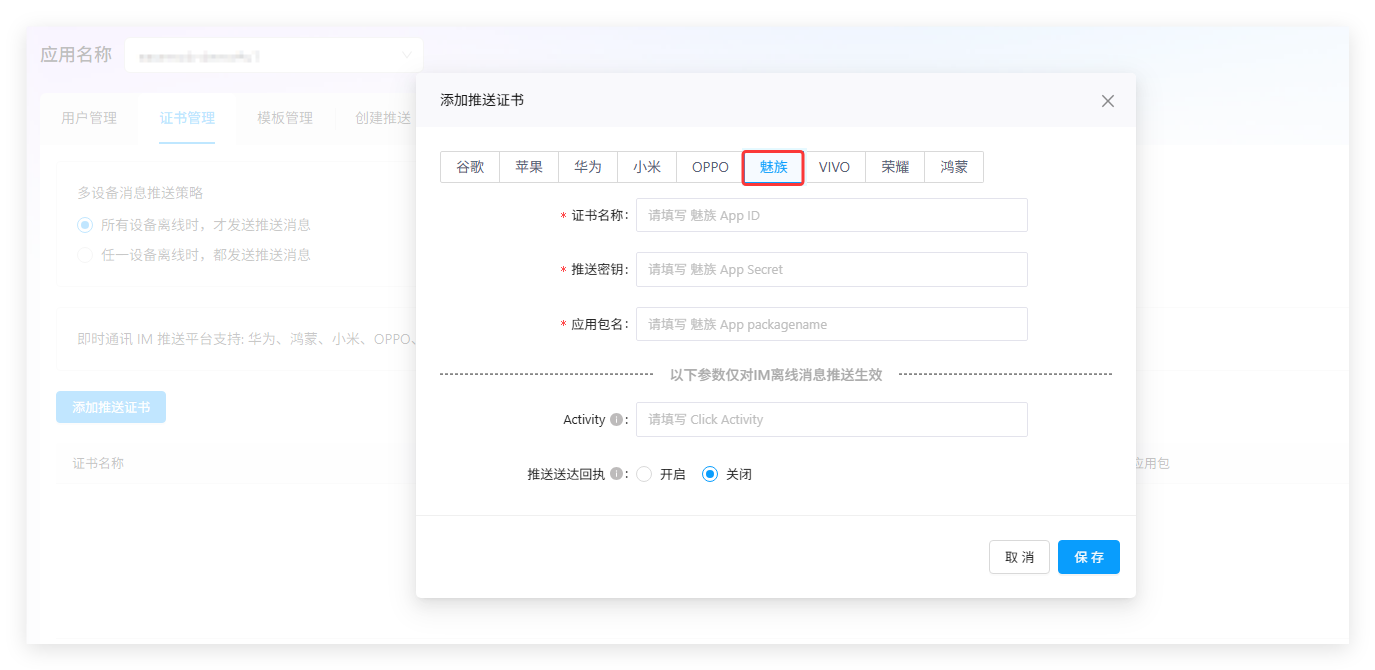The image size is (1375, 670).
Task: Click the info icon next to Activity
Action: coord(616,420)
